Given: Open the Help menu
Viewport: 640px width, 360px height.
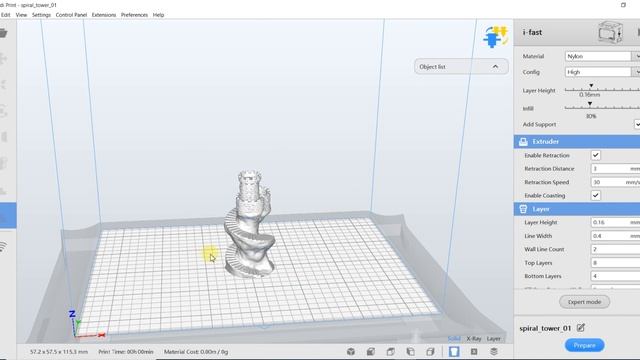Looking at the screenshot, I should pos(158,15).
